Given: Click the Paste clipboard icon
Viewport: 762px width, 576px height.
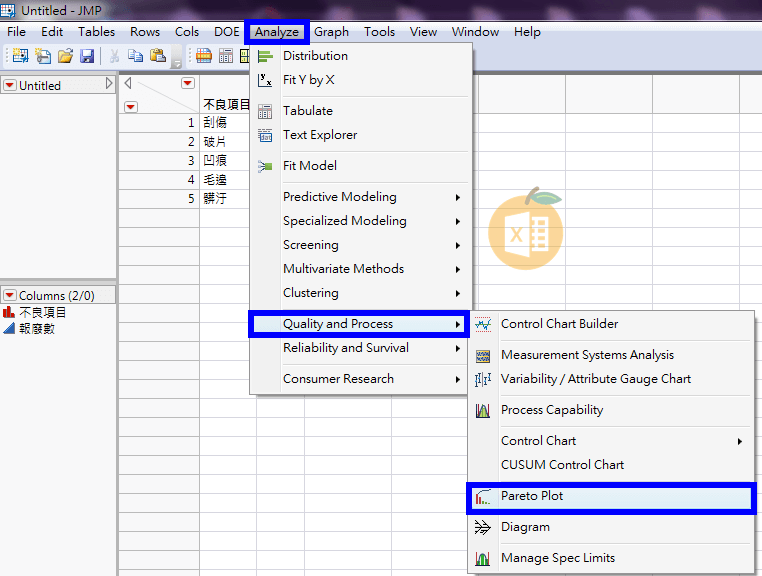Looking at the screenshot, I should 157,55.
